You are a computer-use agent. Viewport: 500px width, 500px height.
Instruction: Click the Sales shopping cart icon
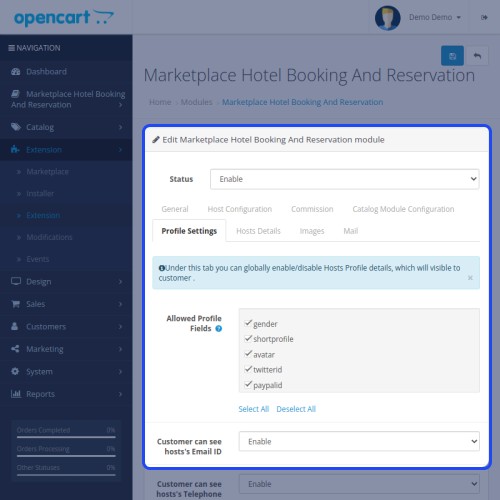[x=15, y=304]
